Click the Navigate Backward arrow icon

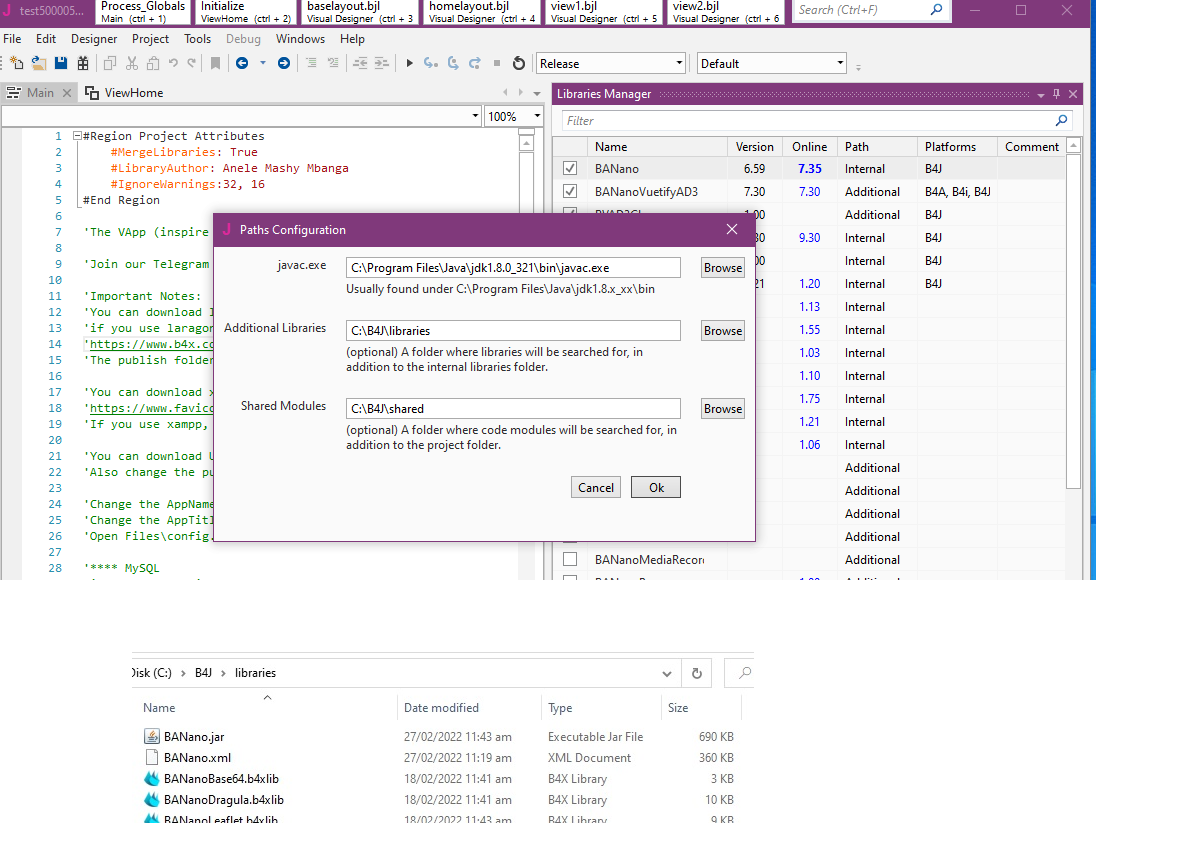(242, 63)
